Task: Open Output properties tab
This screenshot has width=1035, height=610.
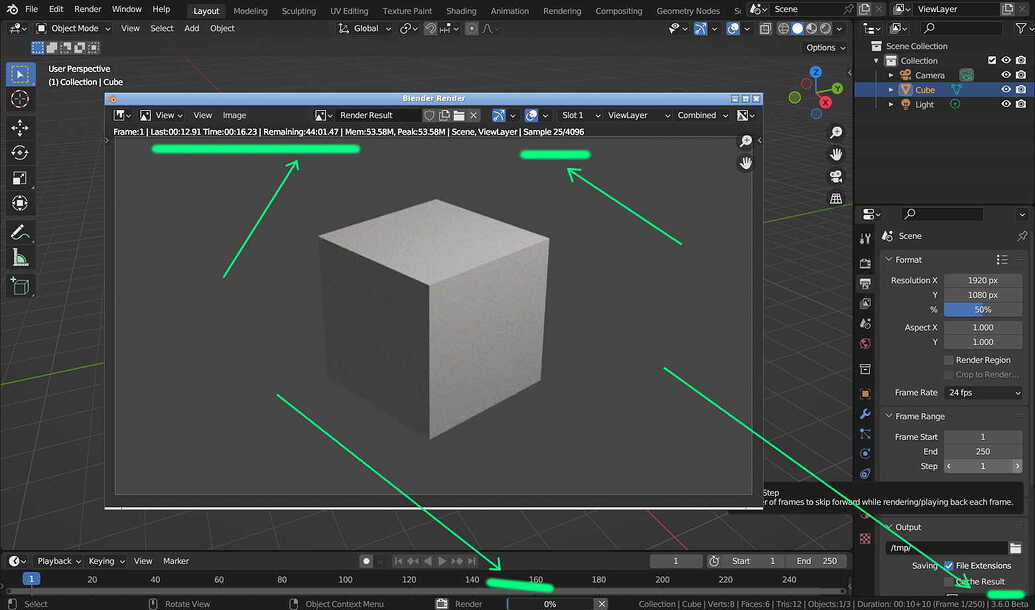Action: click(865, 283)
